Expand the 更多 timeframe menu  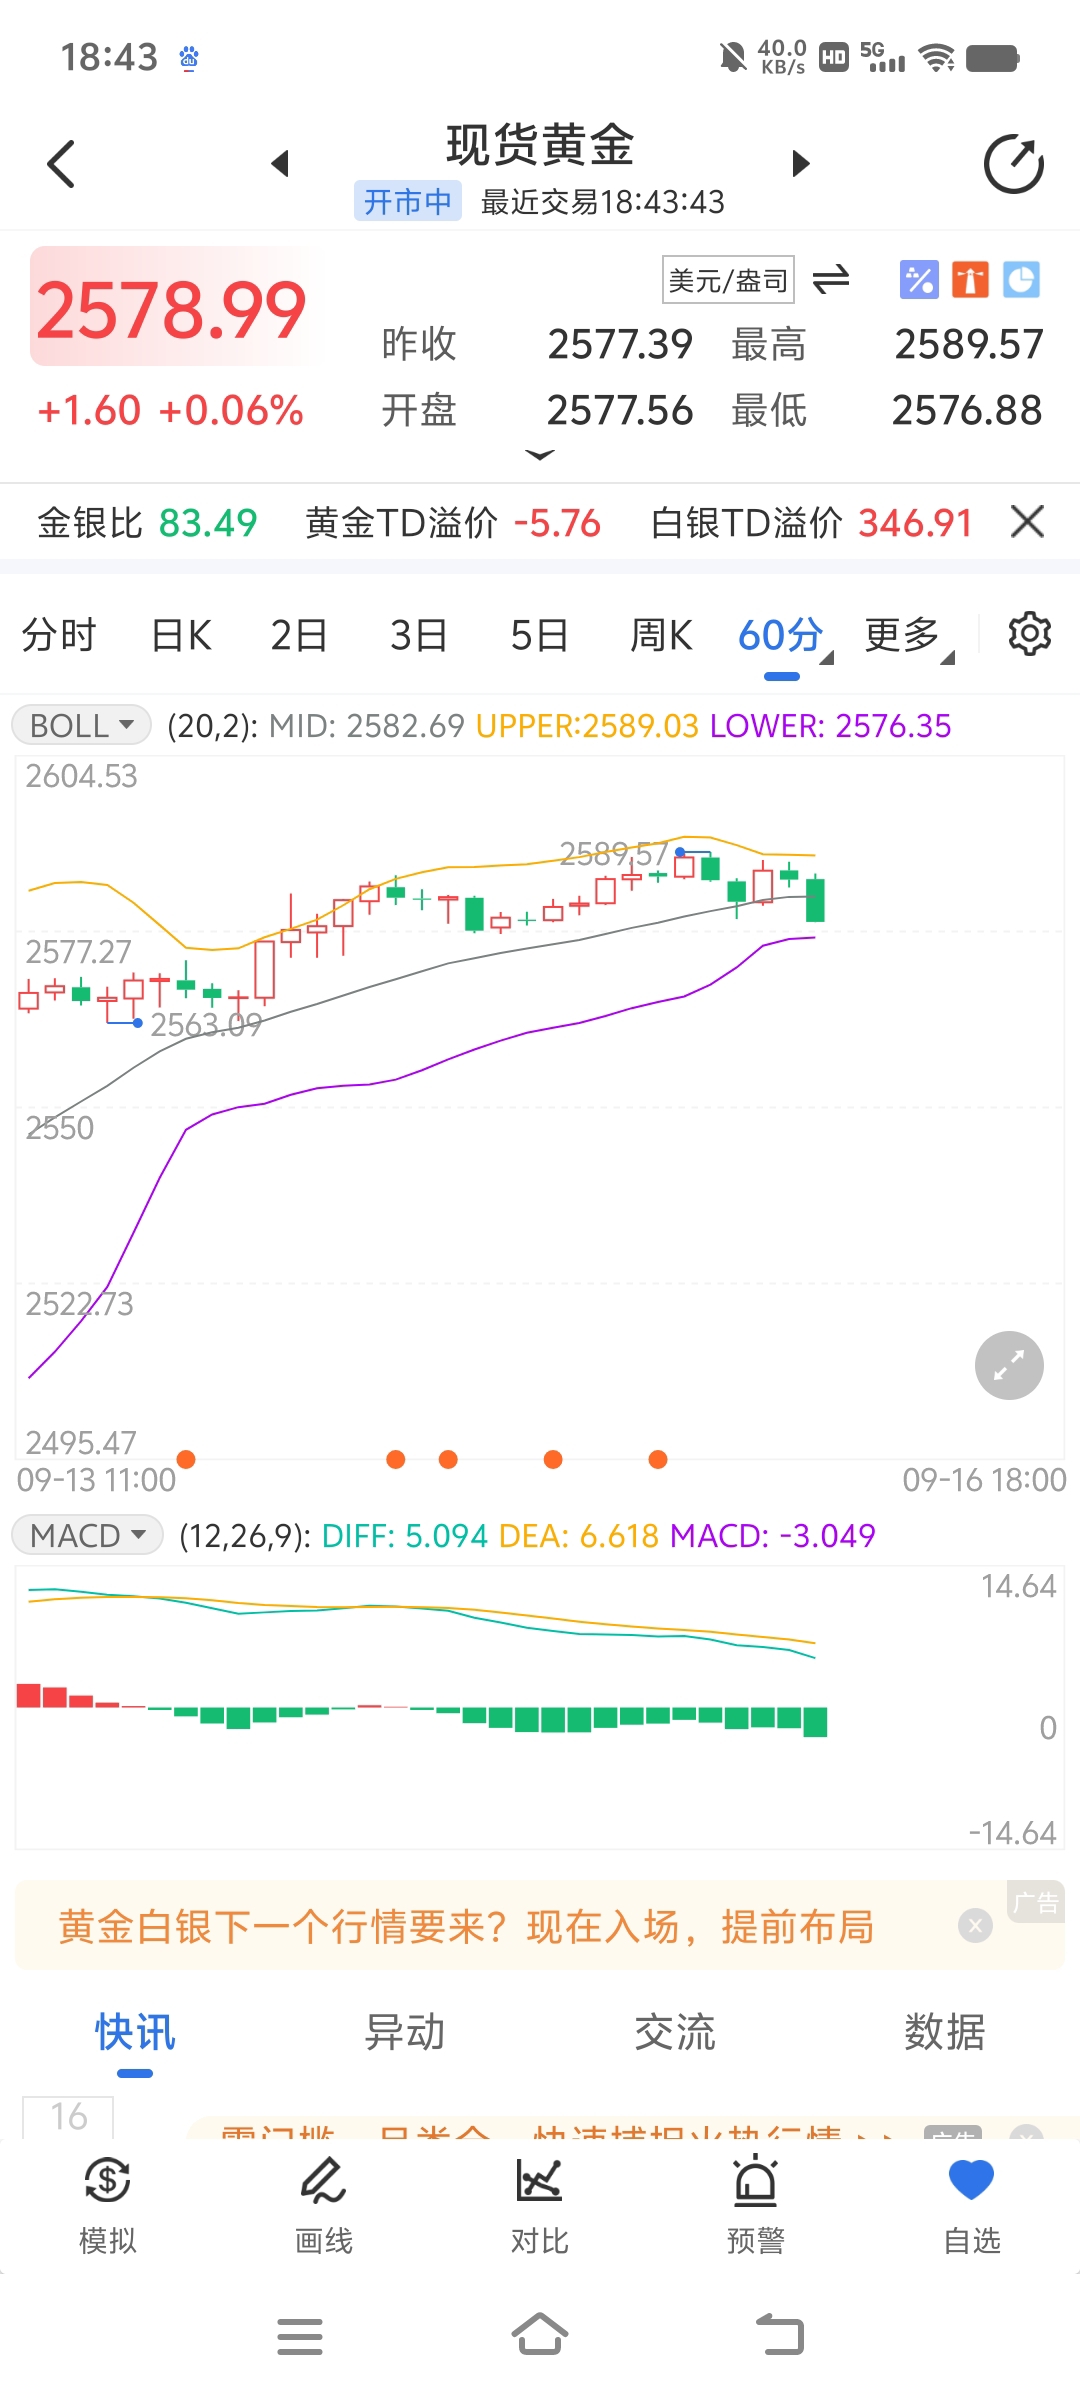908,635
